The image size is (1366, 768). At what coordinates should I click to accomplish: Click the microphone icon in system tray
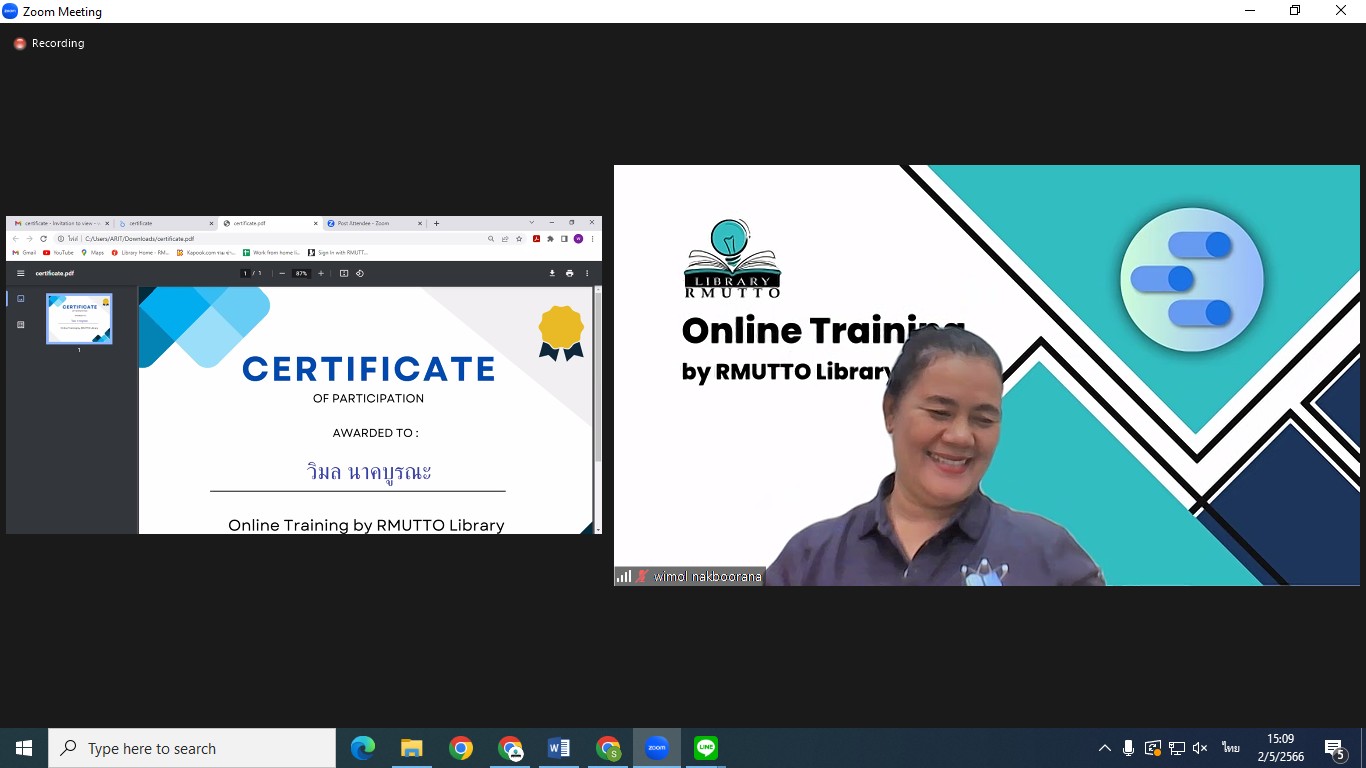point(1128,748)
